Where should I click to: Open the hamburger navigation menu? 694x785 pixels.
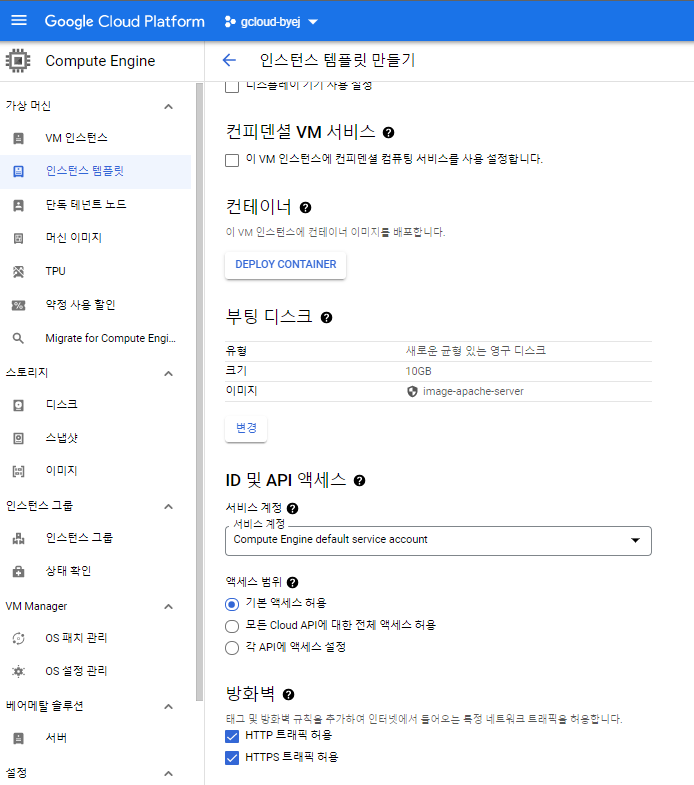(19, 21)
